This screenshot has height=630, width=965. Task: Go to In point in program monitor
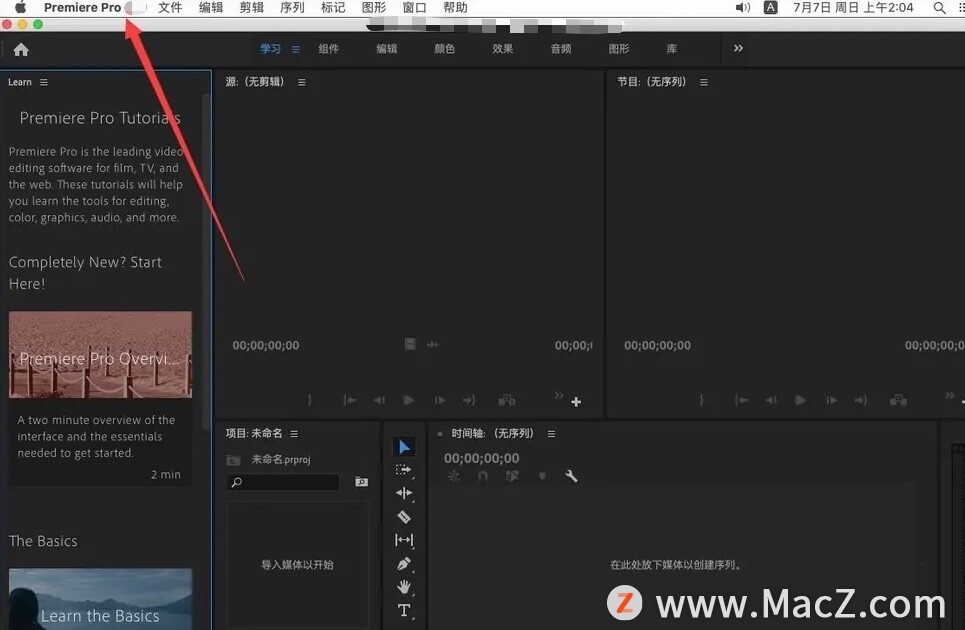pos(741,401)
